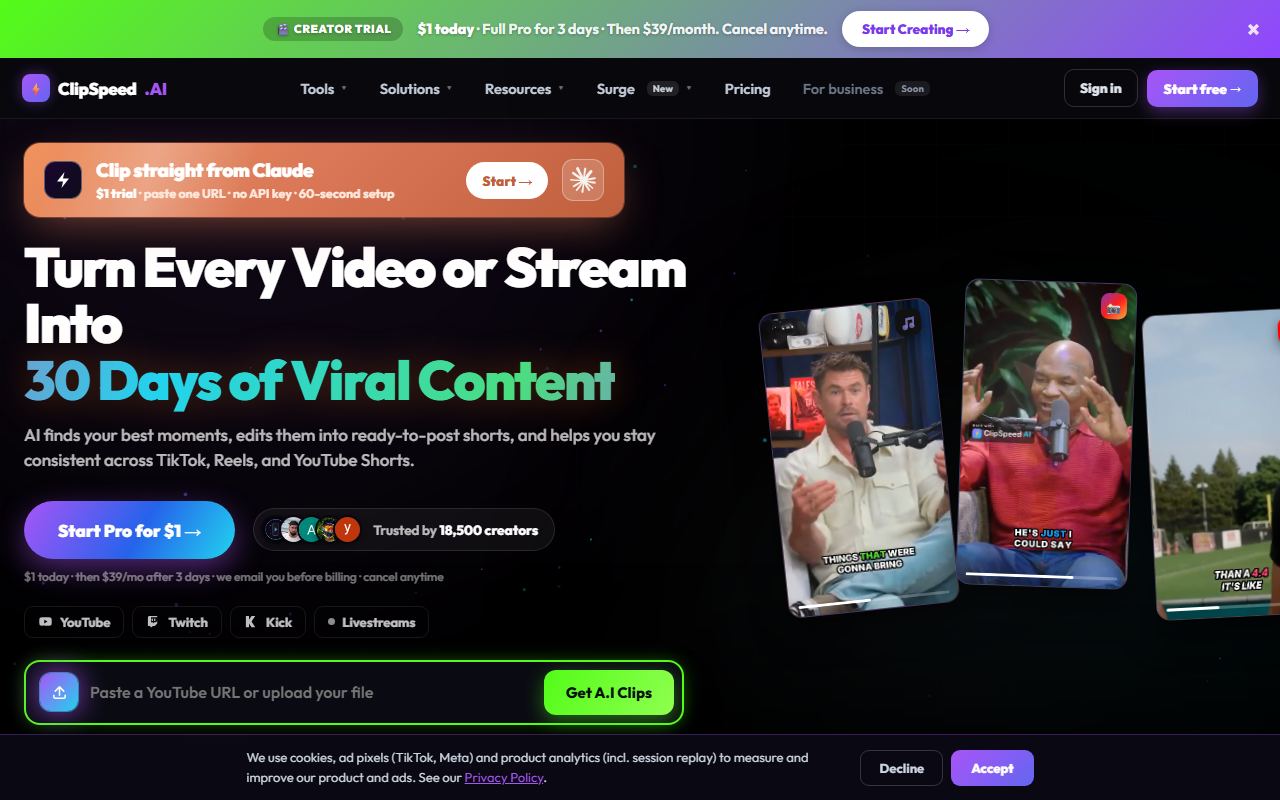
Task: Open the Privacy Policy link
Action: (x=504, y=777)
